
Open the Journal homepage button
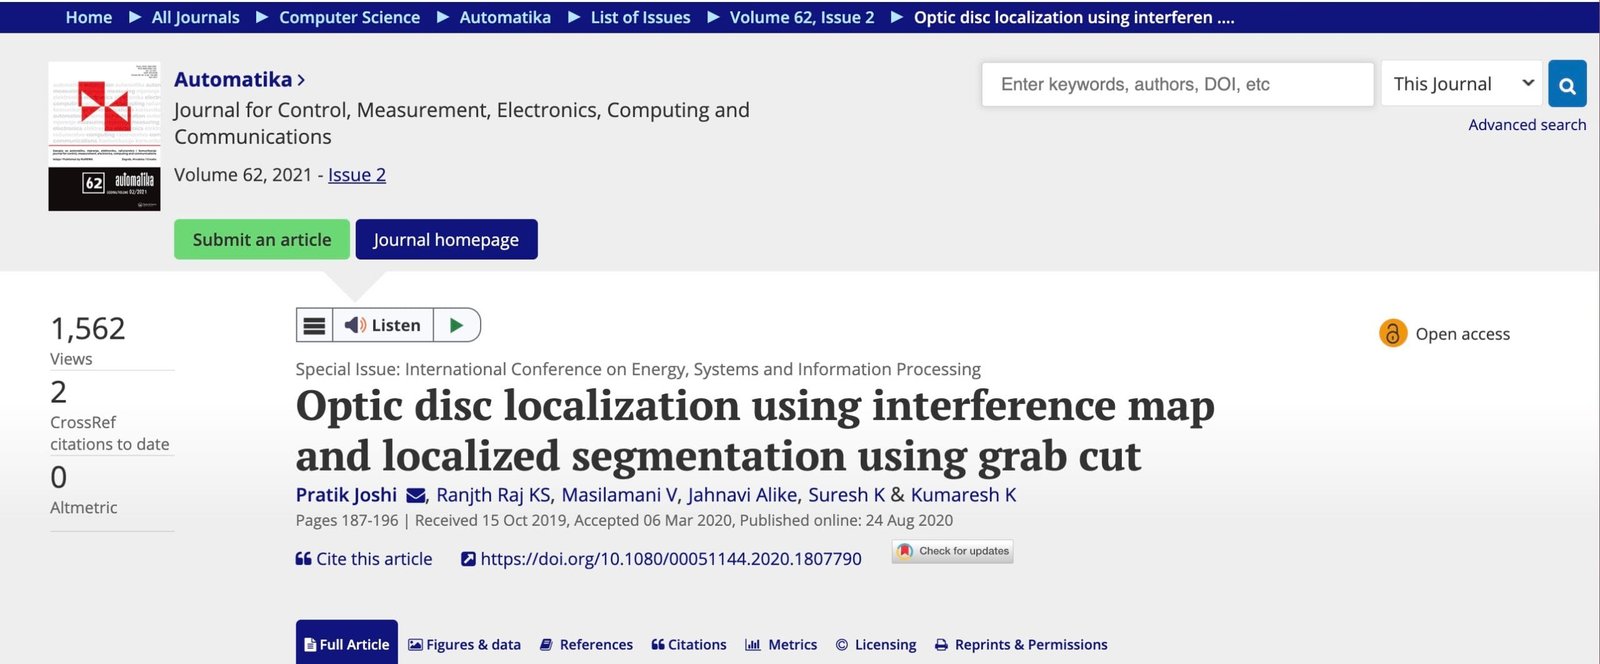point(446,239)
